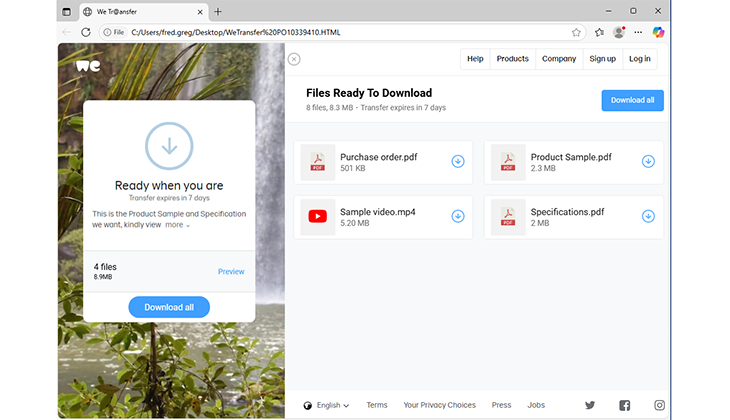The width and height of the screenshot is (730, 420).
Task: Open the Products menu item
Action: (512, 59)
